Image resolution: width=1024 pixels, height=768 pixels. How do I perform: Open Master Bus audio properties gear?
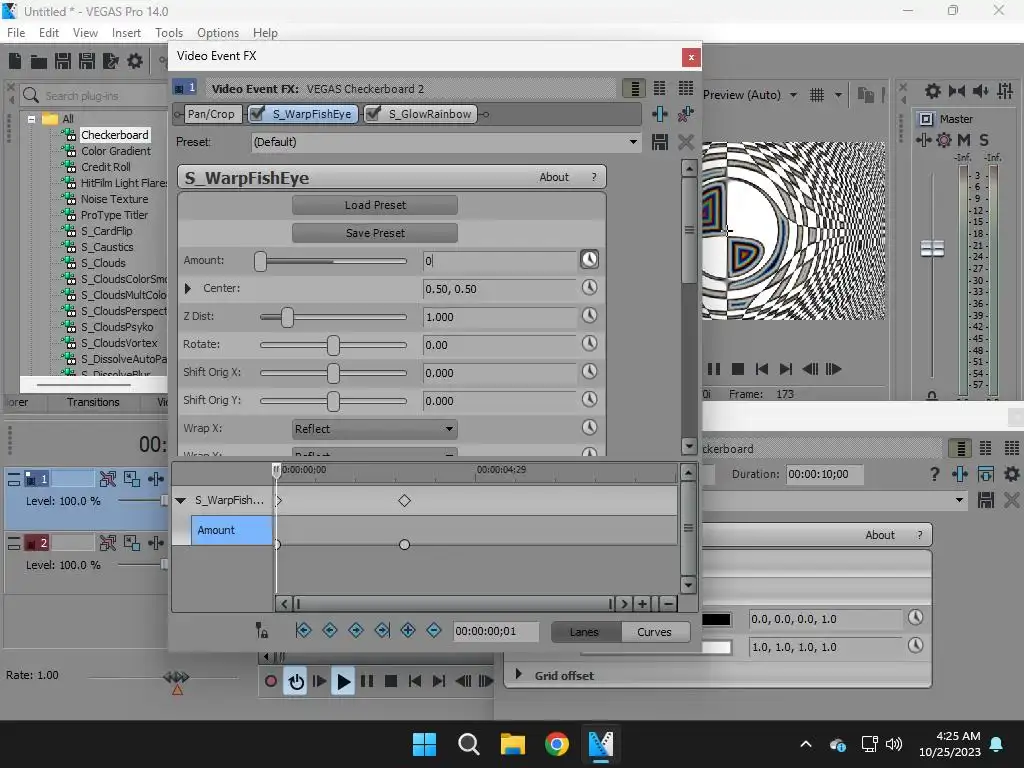click(933, 91)
